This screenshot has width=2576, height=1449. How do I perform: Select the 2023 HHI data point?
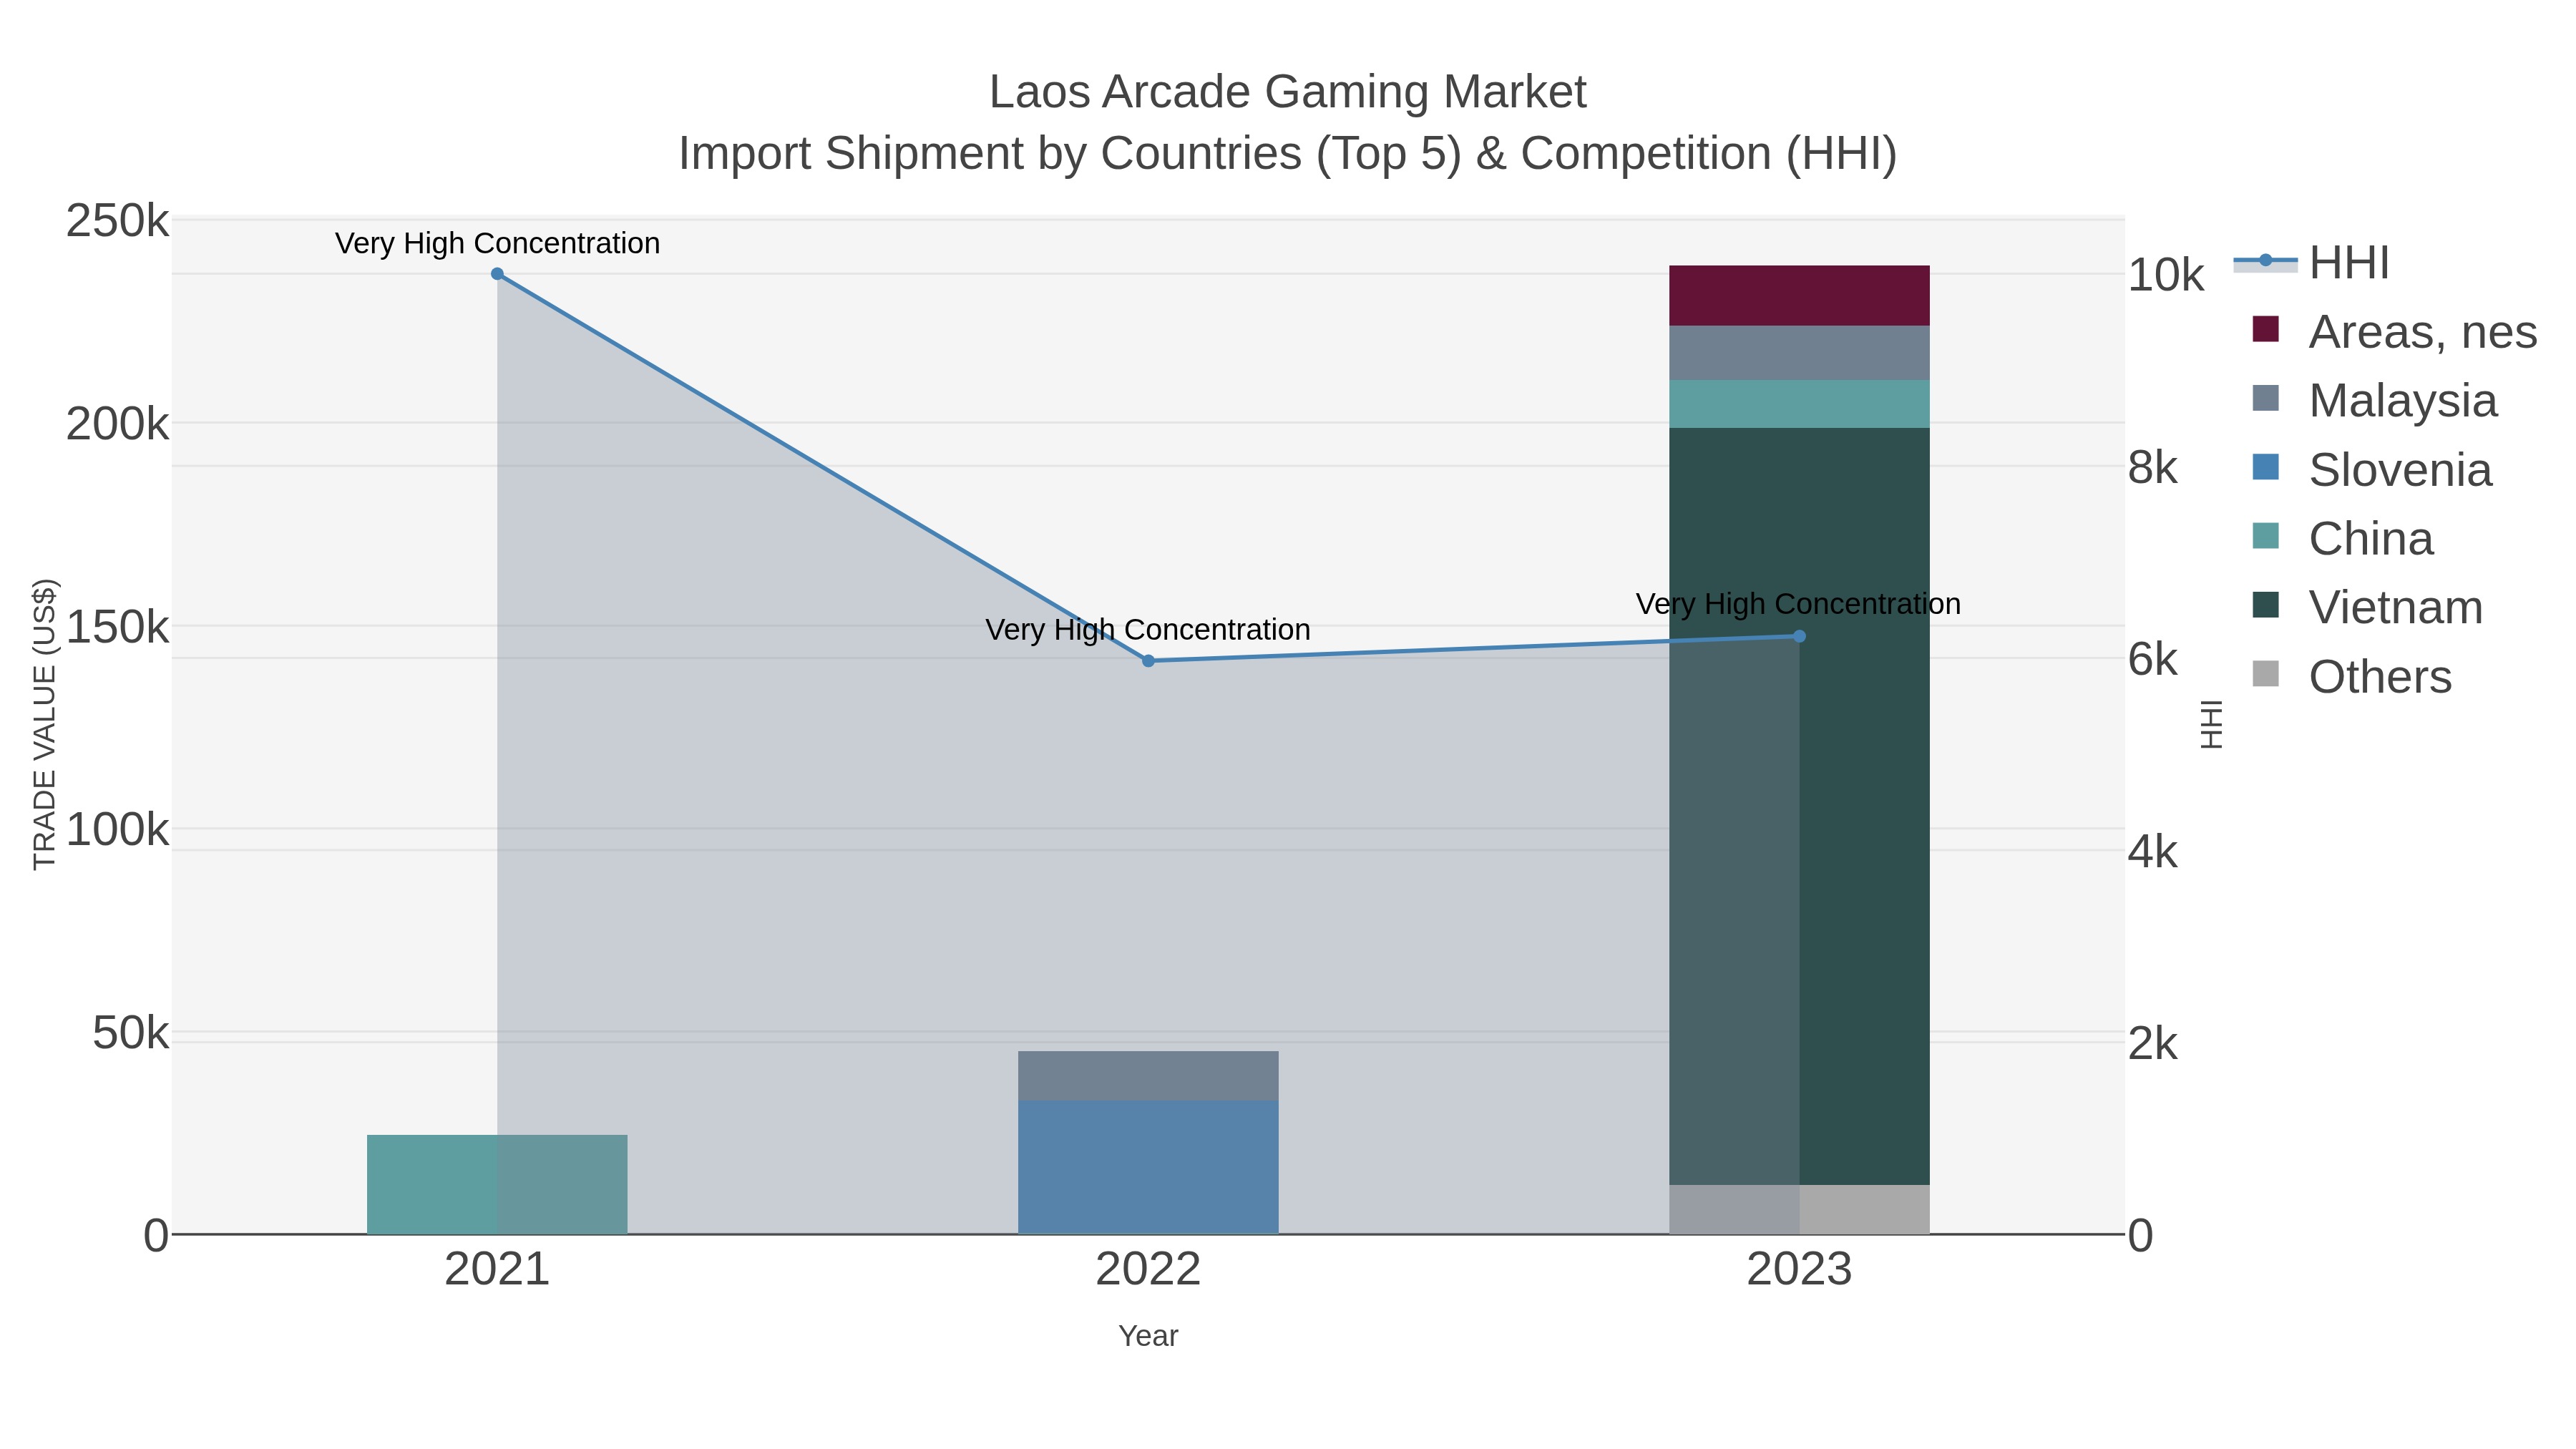1799,636
